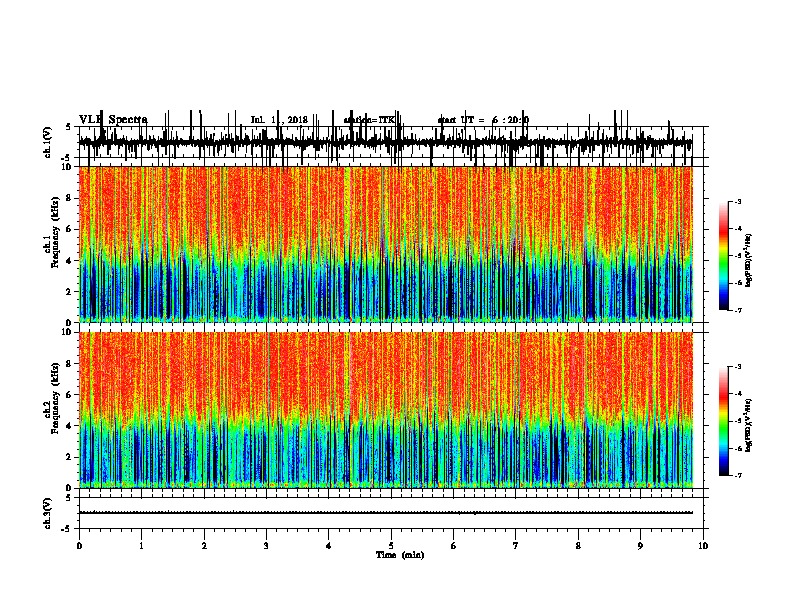Click the time axis tick label '4'

click(329, 546)
